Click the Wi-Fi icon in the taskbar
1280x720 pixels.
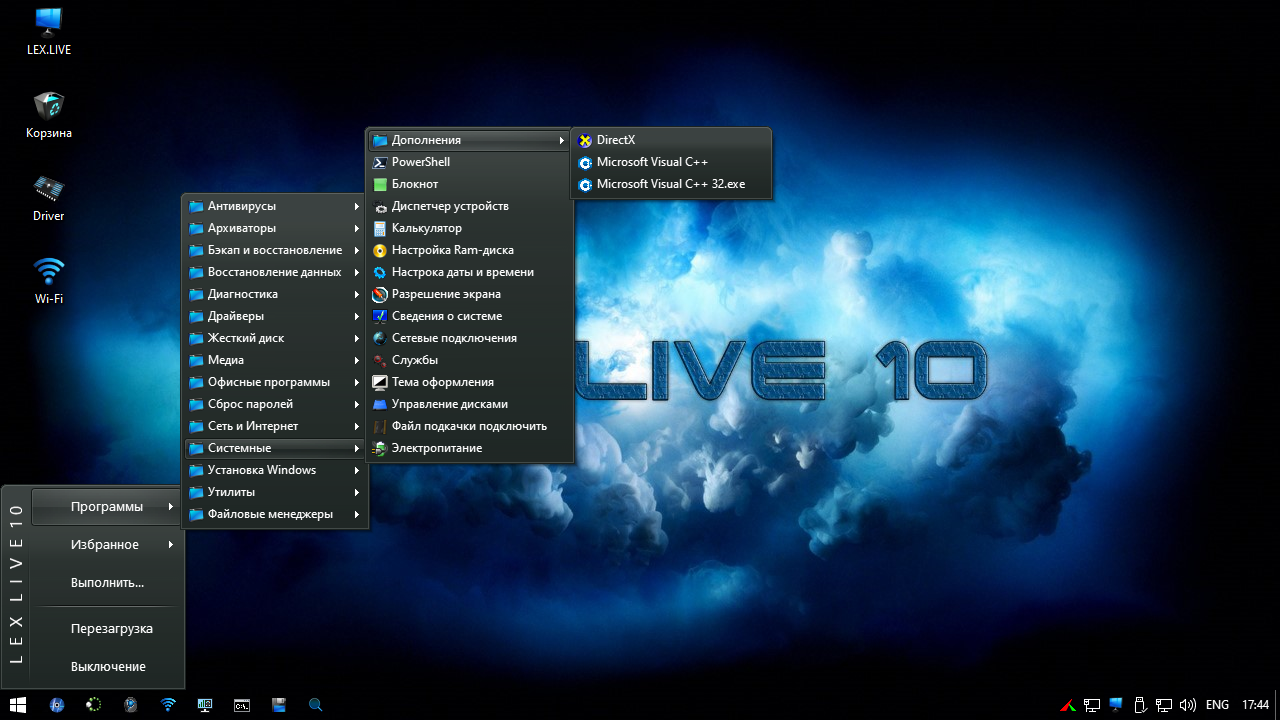point(168,705)
